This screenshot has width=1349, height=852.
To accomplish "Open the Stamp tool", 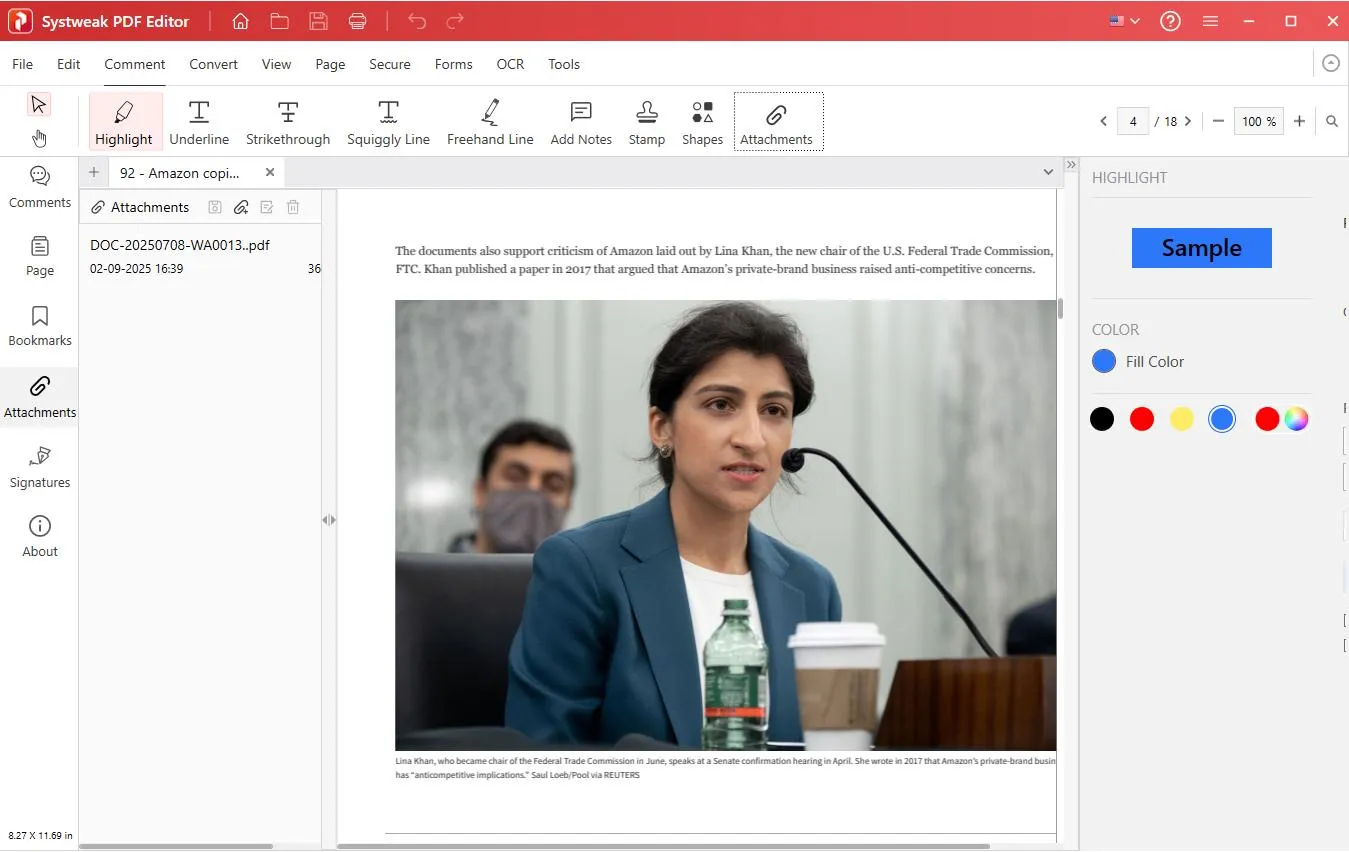I will pyautogui.click(x=647, y=122).
